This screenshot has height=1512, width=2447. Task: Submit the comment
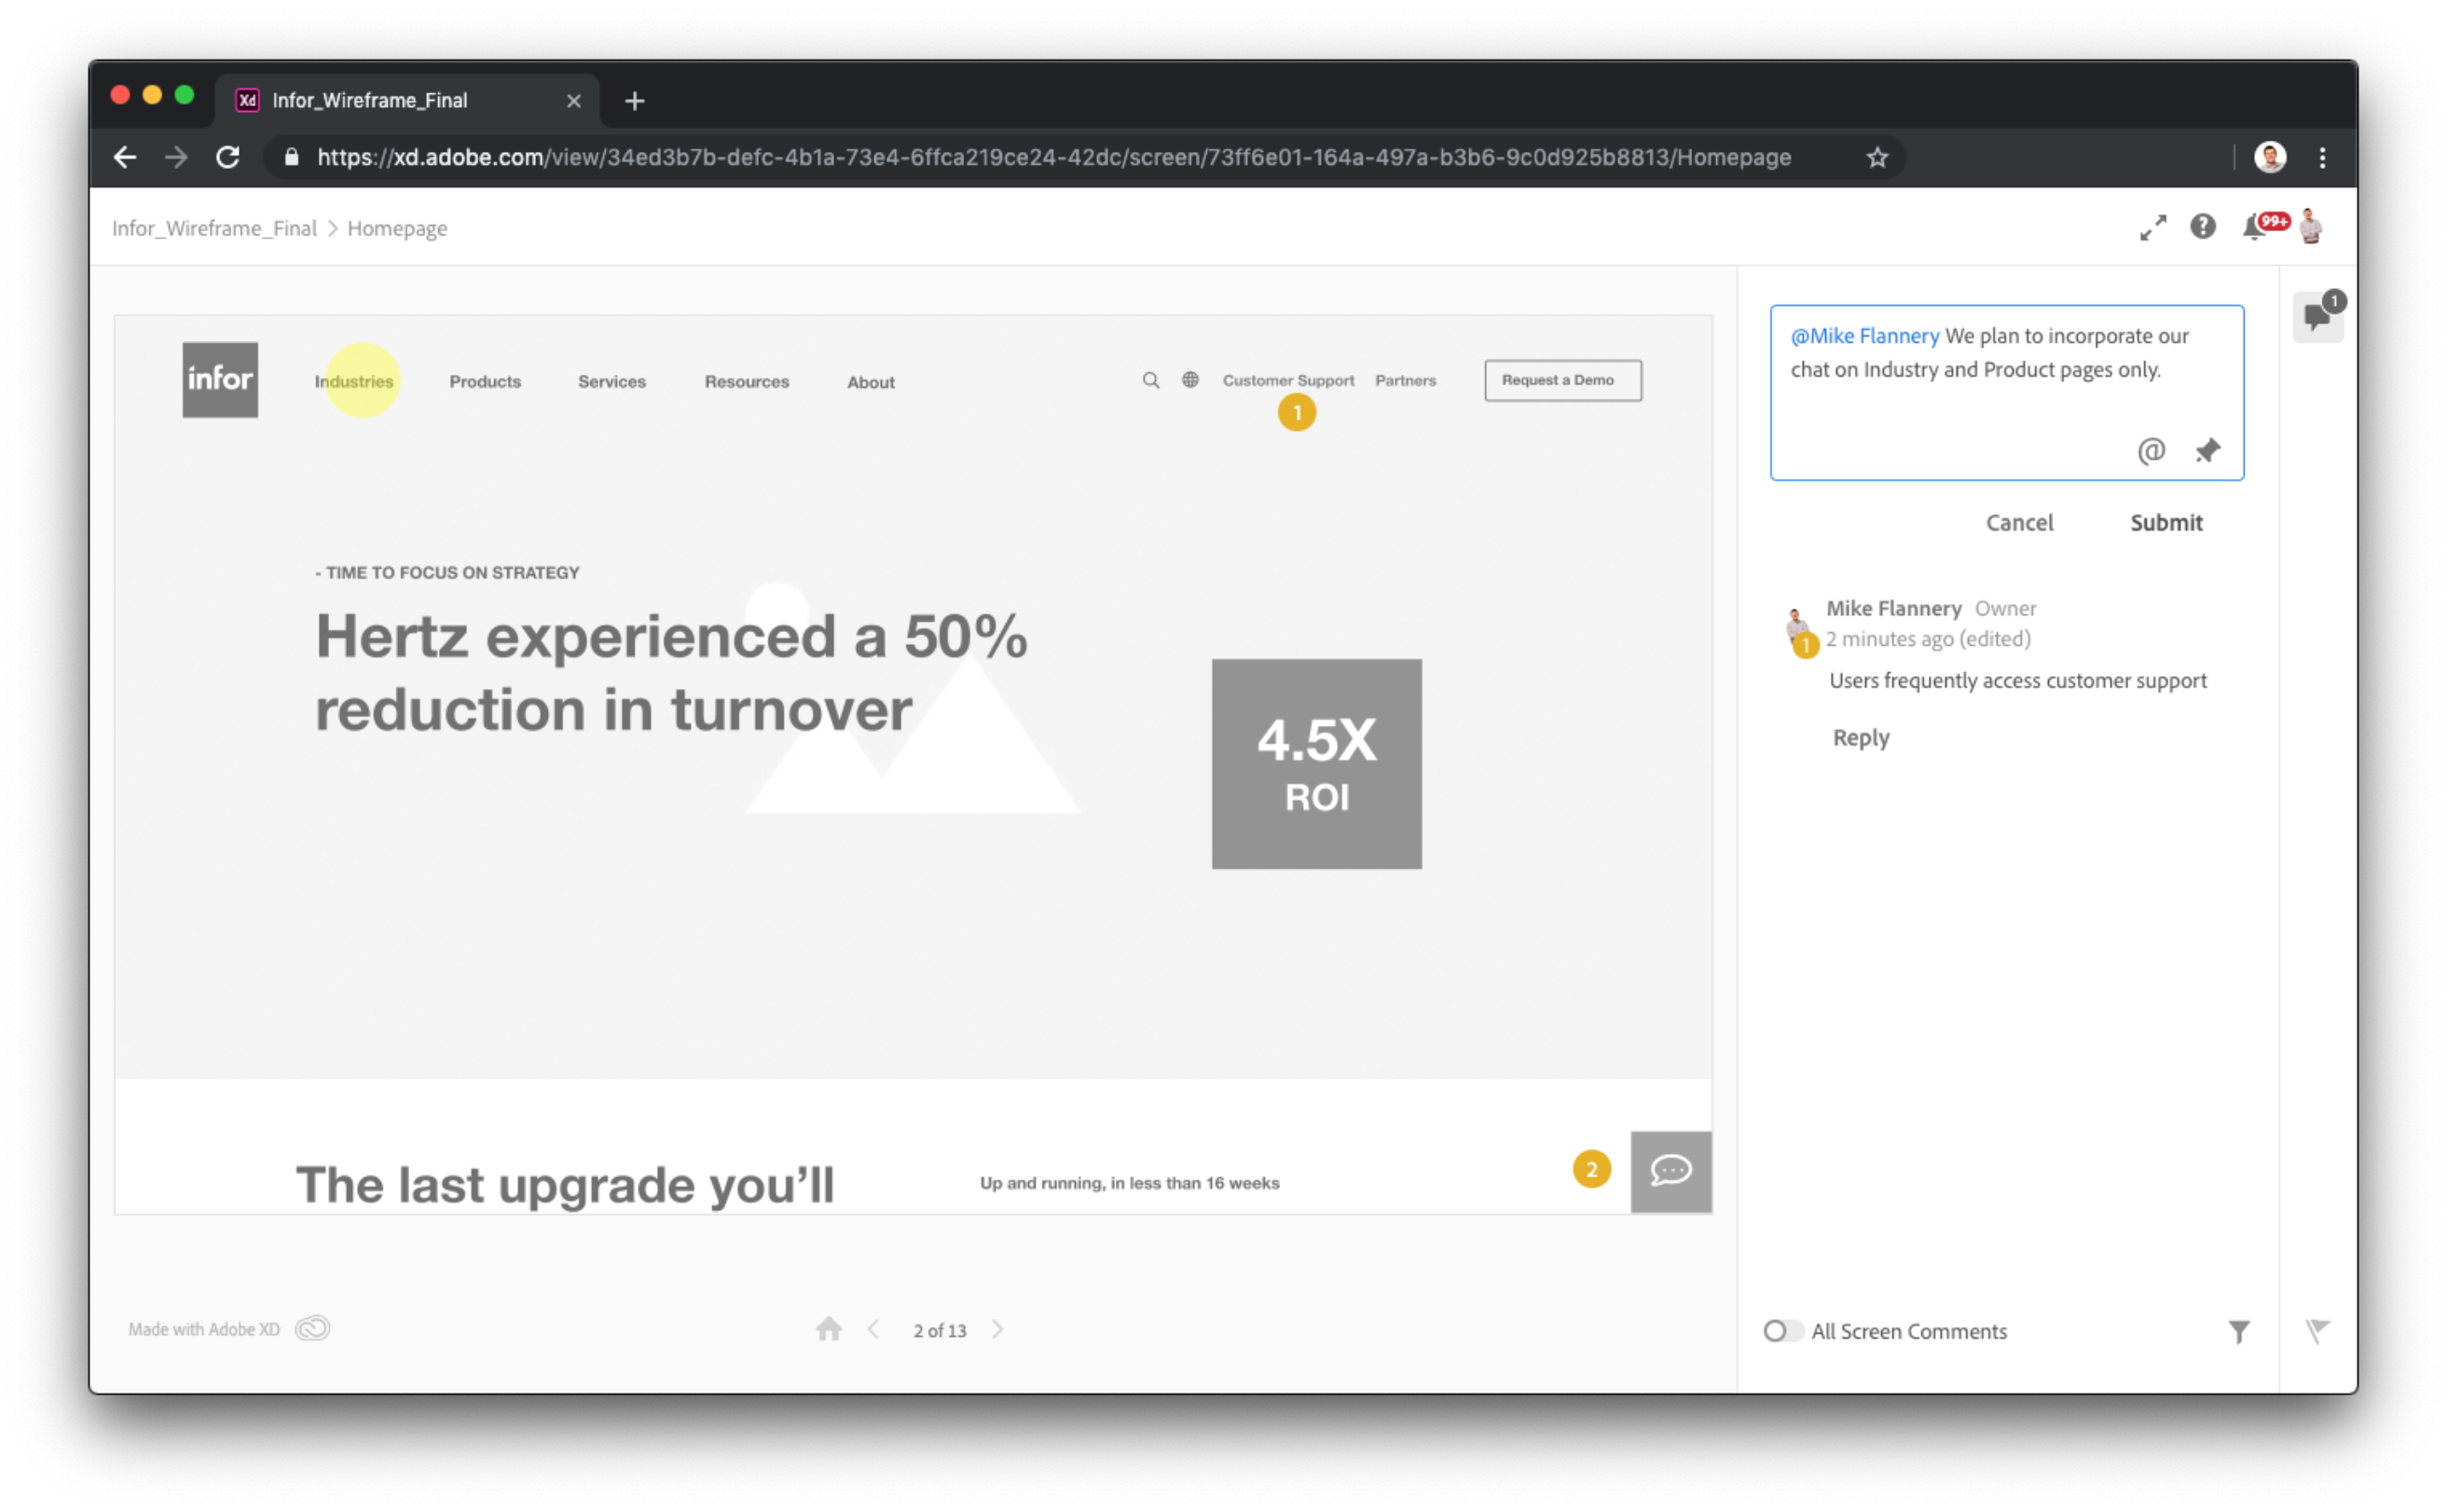tap(2166, 522)
